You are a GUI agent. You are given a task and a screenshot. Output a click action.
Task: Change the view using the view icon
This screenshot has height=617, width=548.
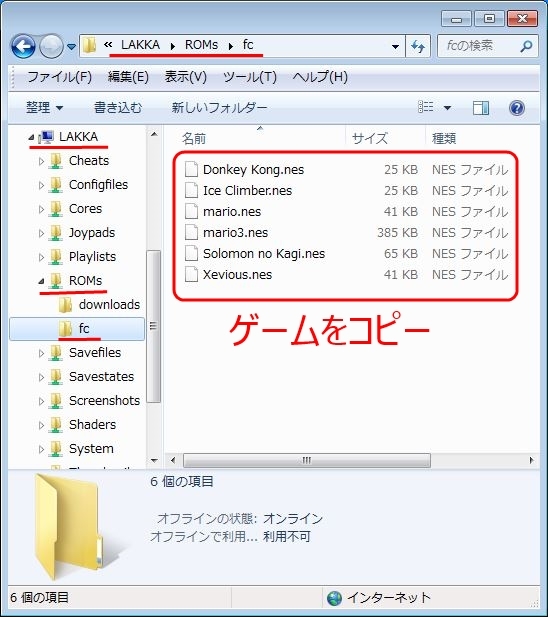point(426,107)
